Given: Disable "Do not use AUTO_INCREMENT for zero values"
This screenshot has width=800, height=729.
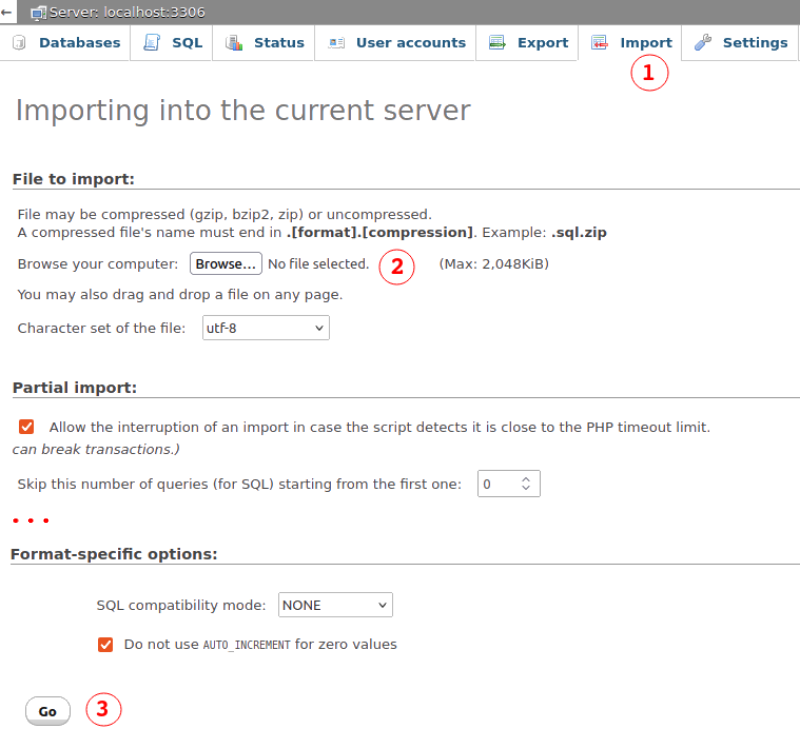Looking at the screenshot, I should 105,645.
